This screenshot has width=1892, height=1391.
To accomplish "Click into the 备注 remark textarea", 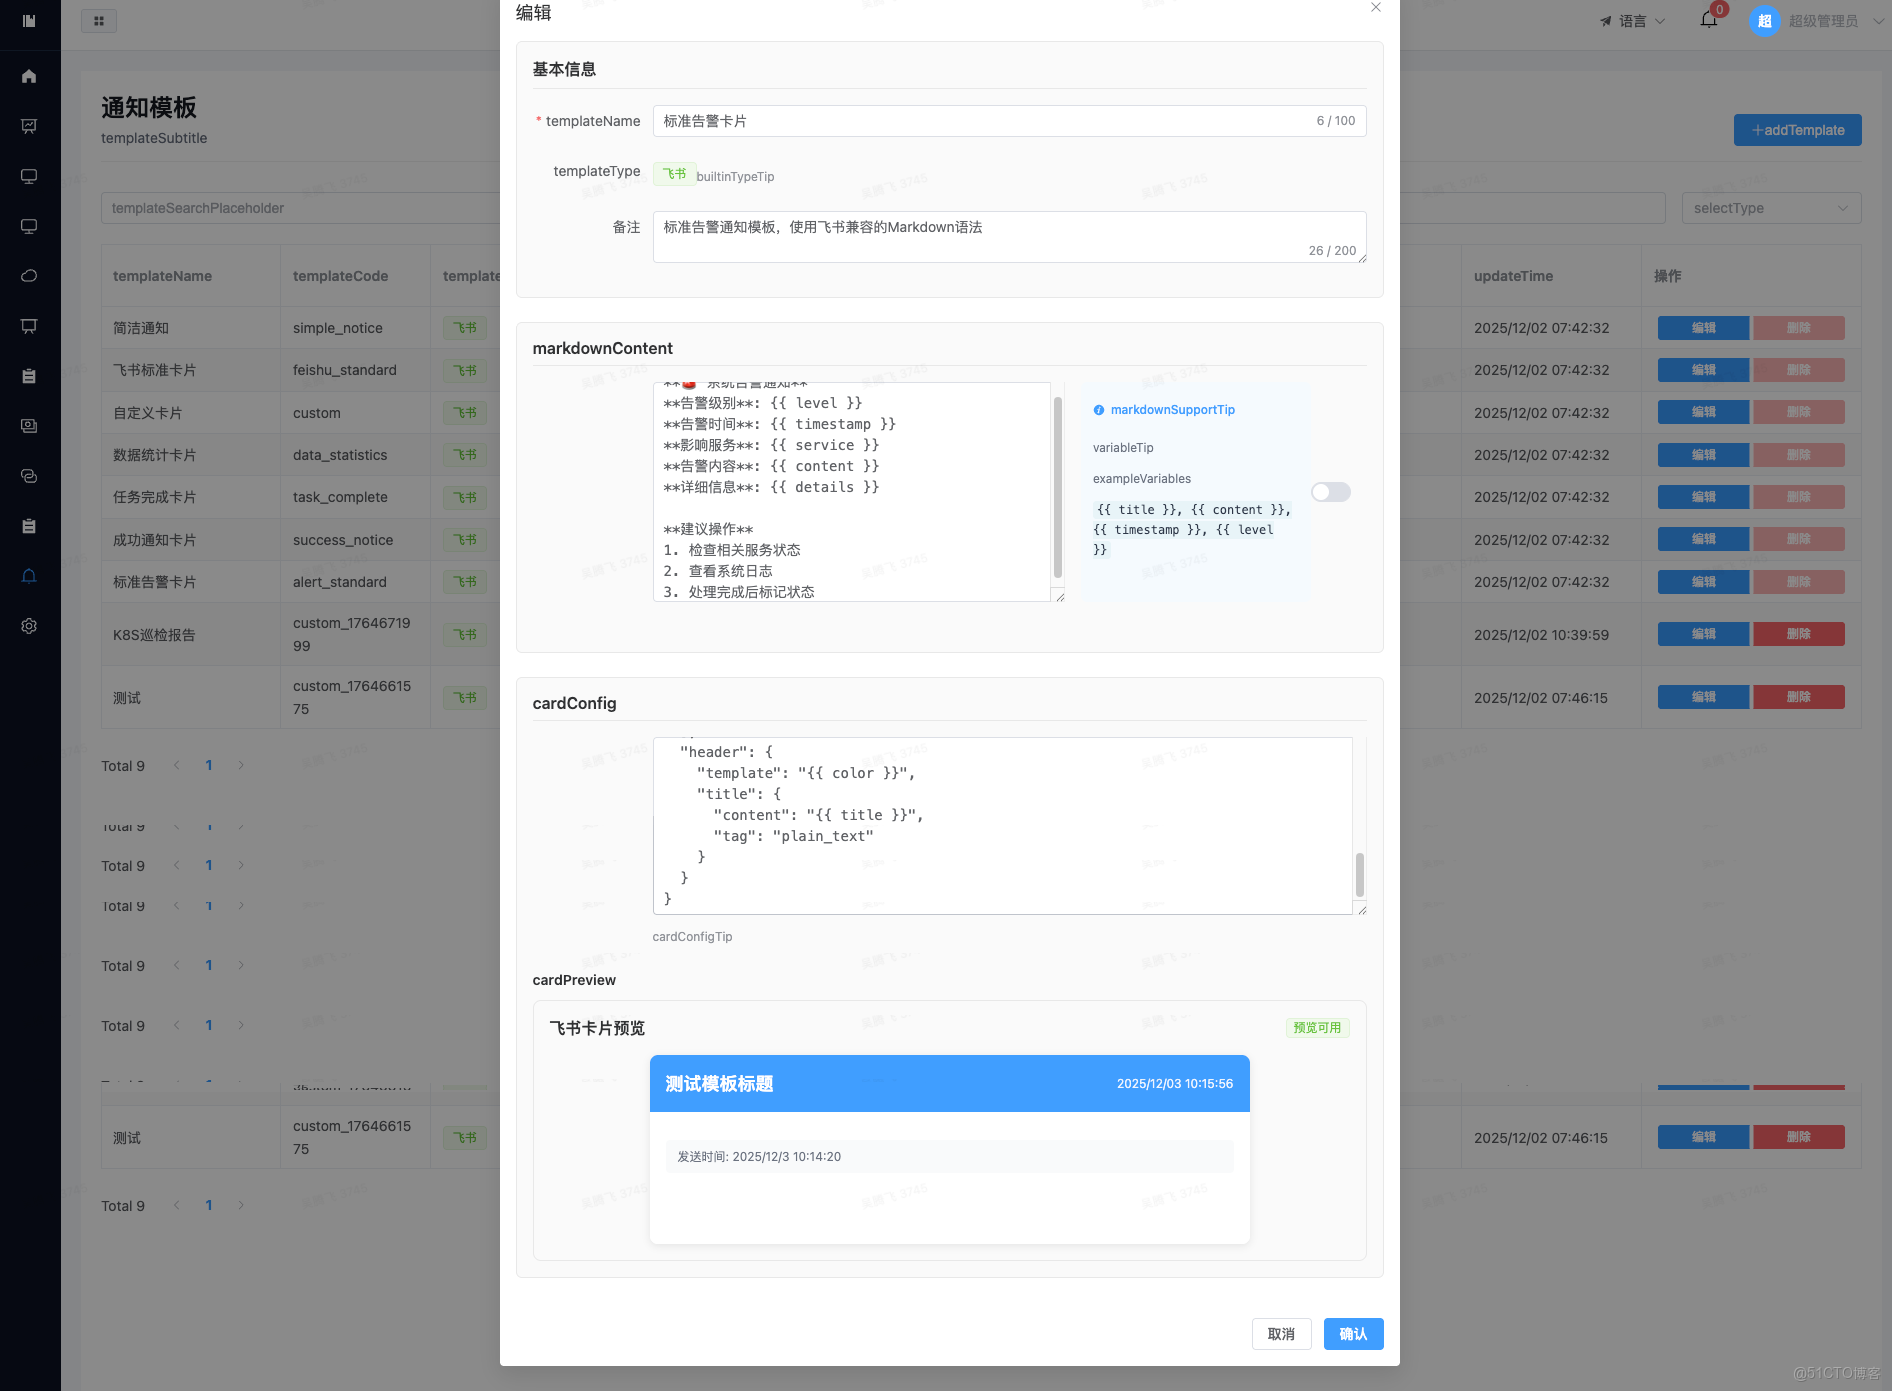I will point(1009,237).
